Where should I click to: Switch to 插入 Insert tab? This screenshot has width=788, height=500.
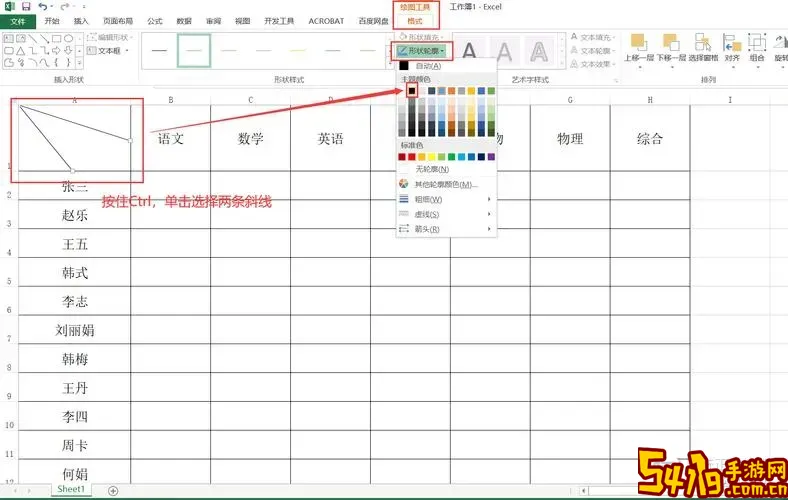click(x=81, y=21)
